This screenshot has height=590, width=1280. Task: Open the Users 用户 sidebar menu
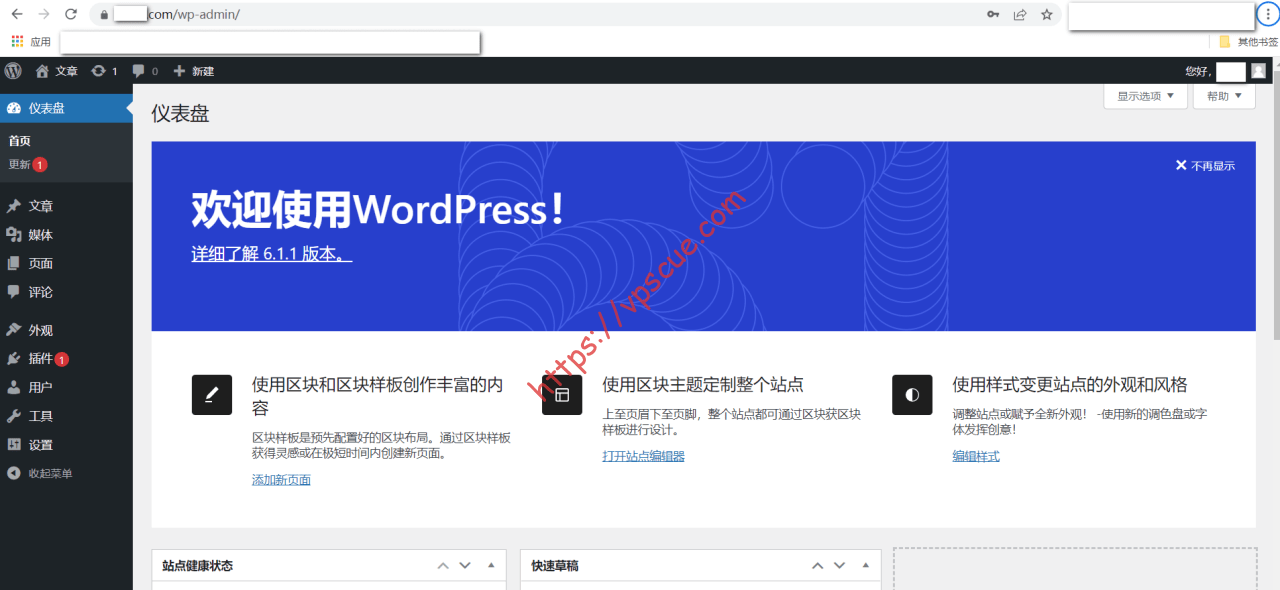[66, 387]
